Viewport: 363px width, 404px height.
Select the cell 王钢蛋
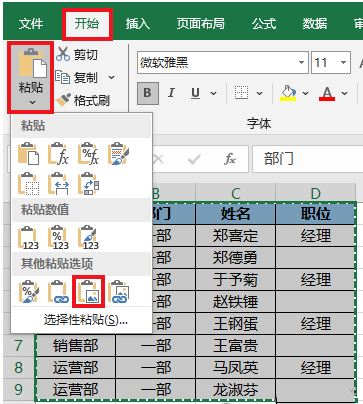pos(236,324)
